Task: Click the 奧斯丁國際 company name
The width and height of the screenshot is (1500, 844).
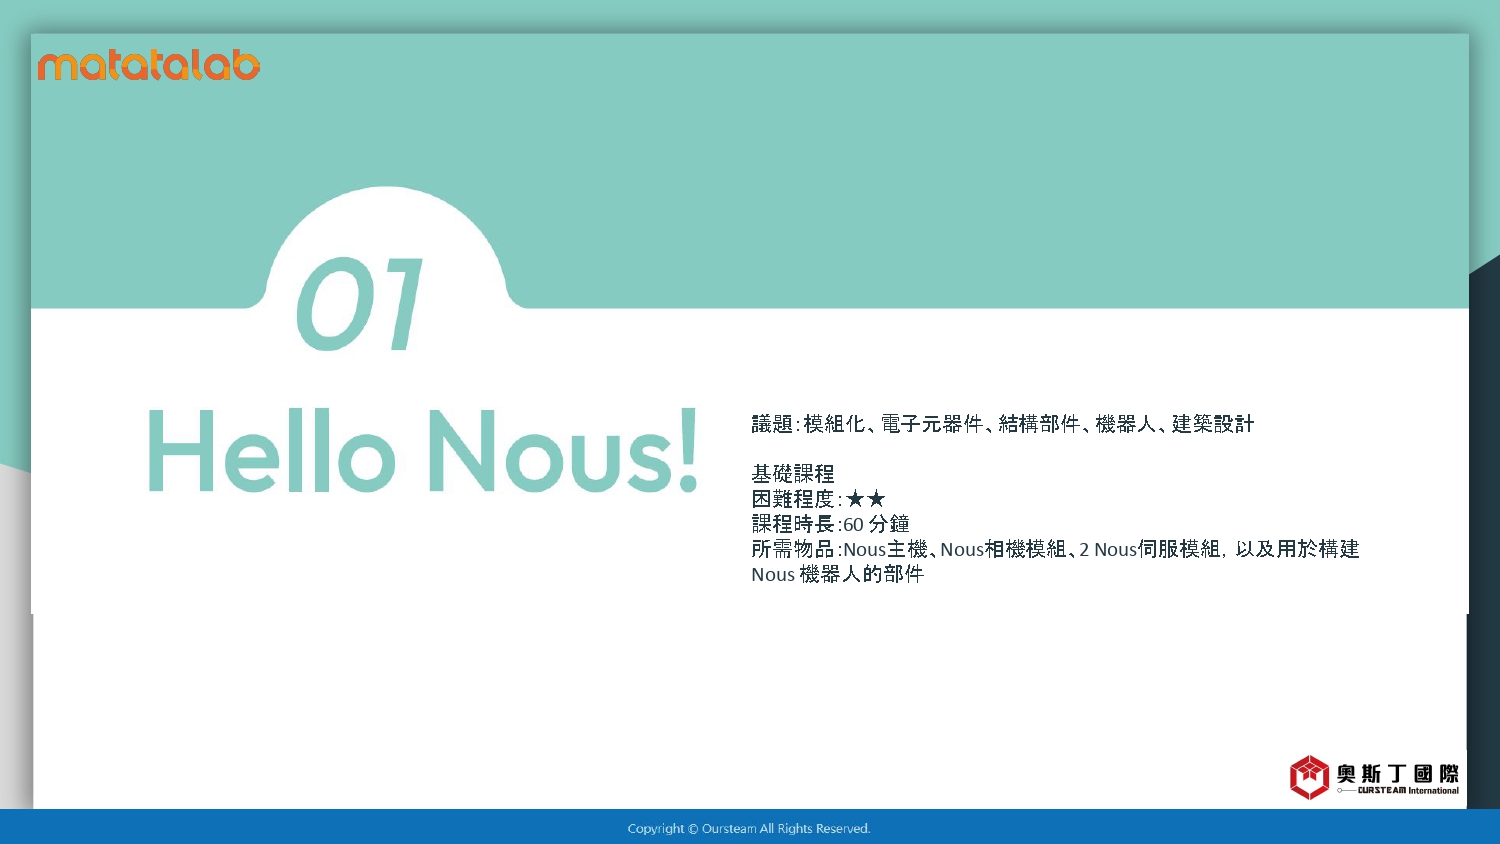Action: 1397,773
